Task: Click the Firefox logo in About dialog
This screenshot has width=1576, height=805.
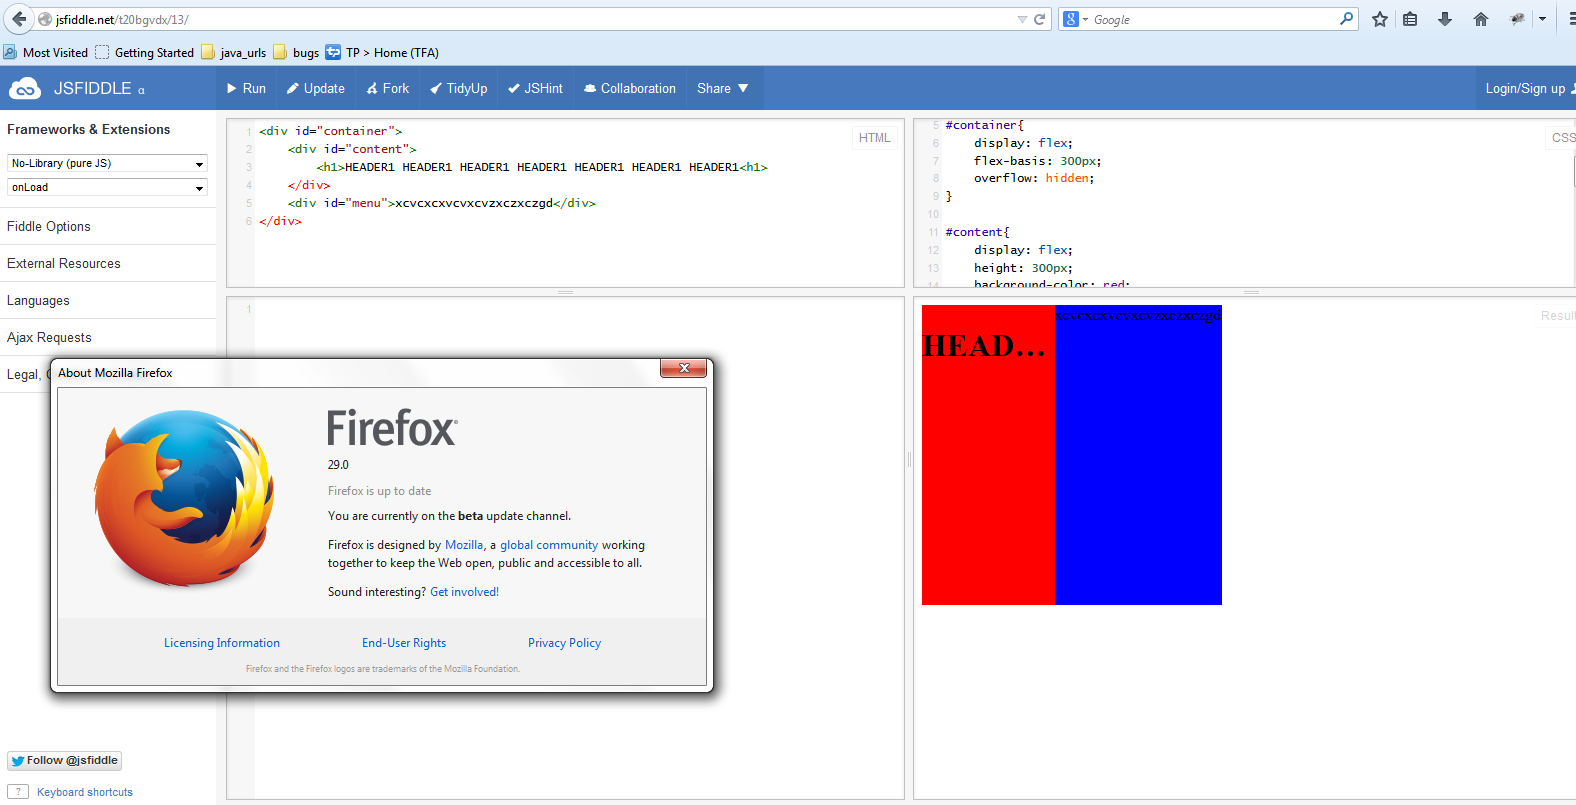Action: pyautogui.click(x=184, y=497)
